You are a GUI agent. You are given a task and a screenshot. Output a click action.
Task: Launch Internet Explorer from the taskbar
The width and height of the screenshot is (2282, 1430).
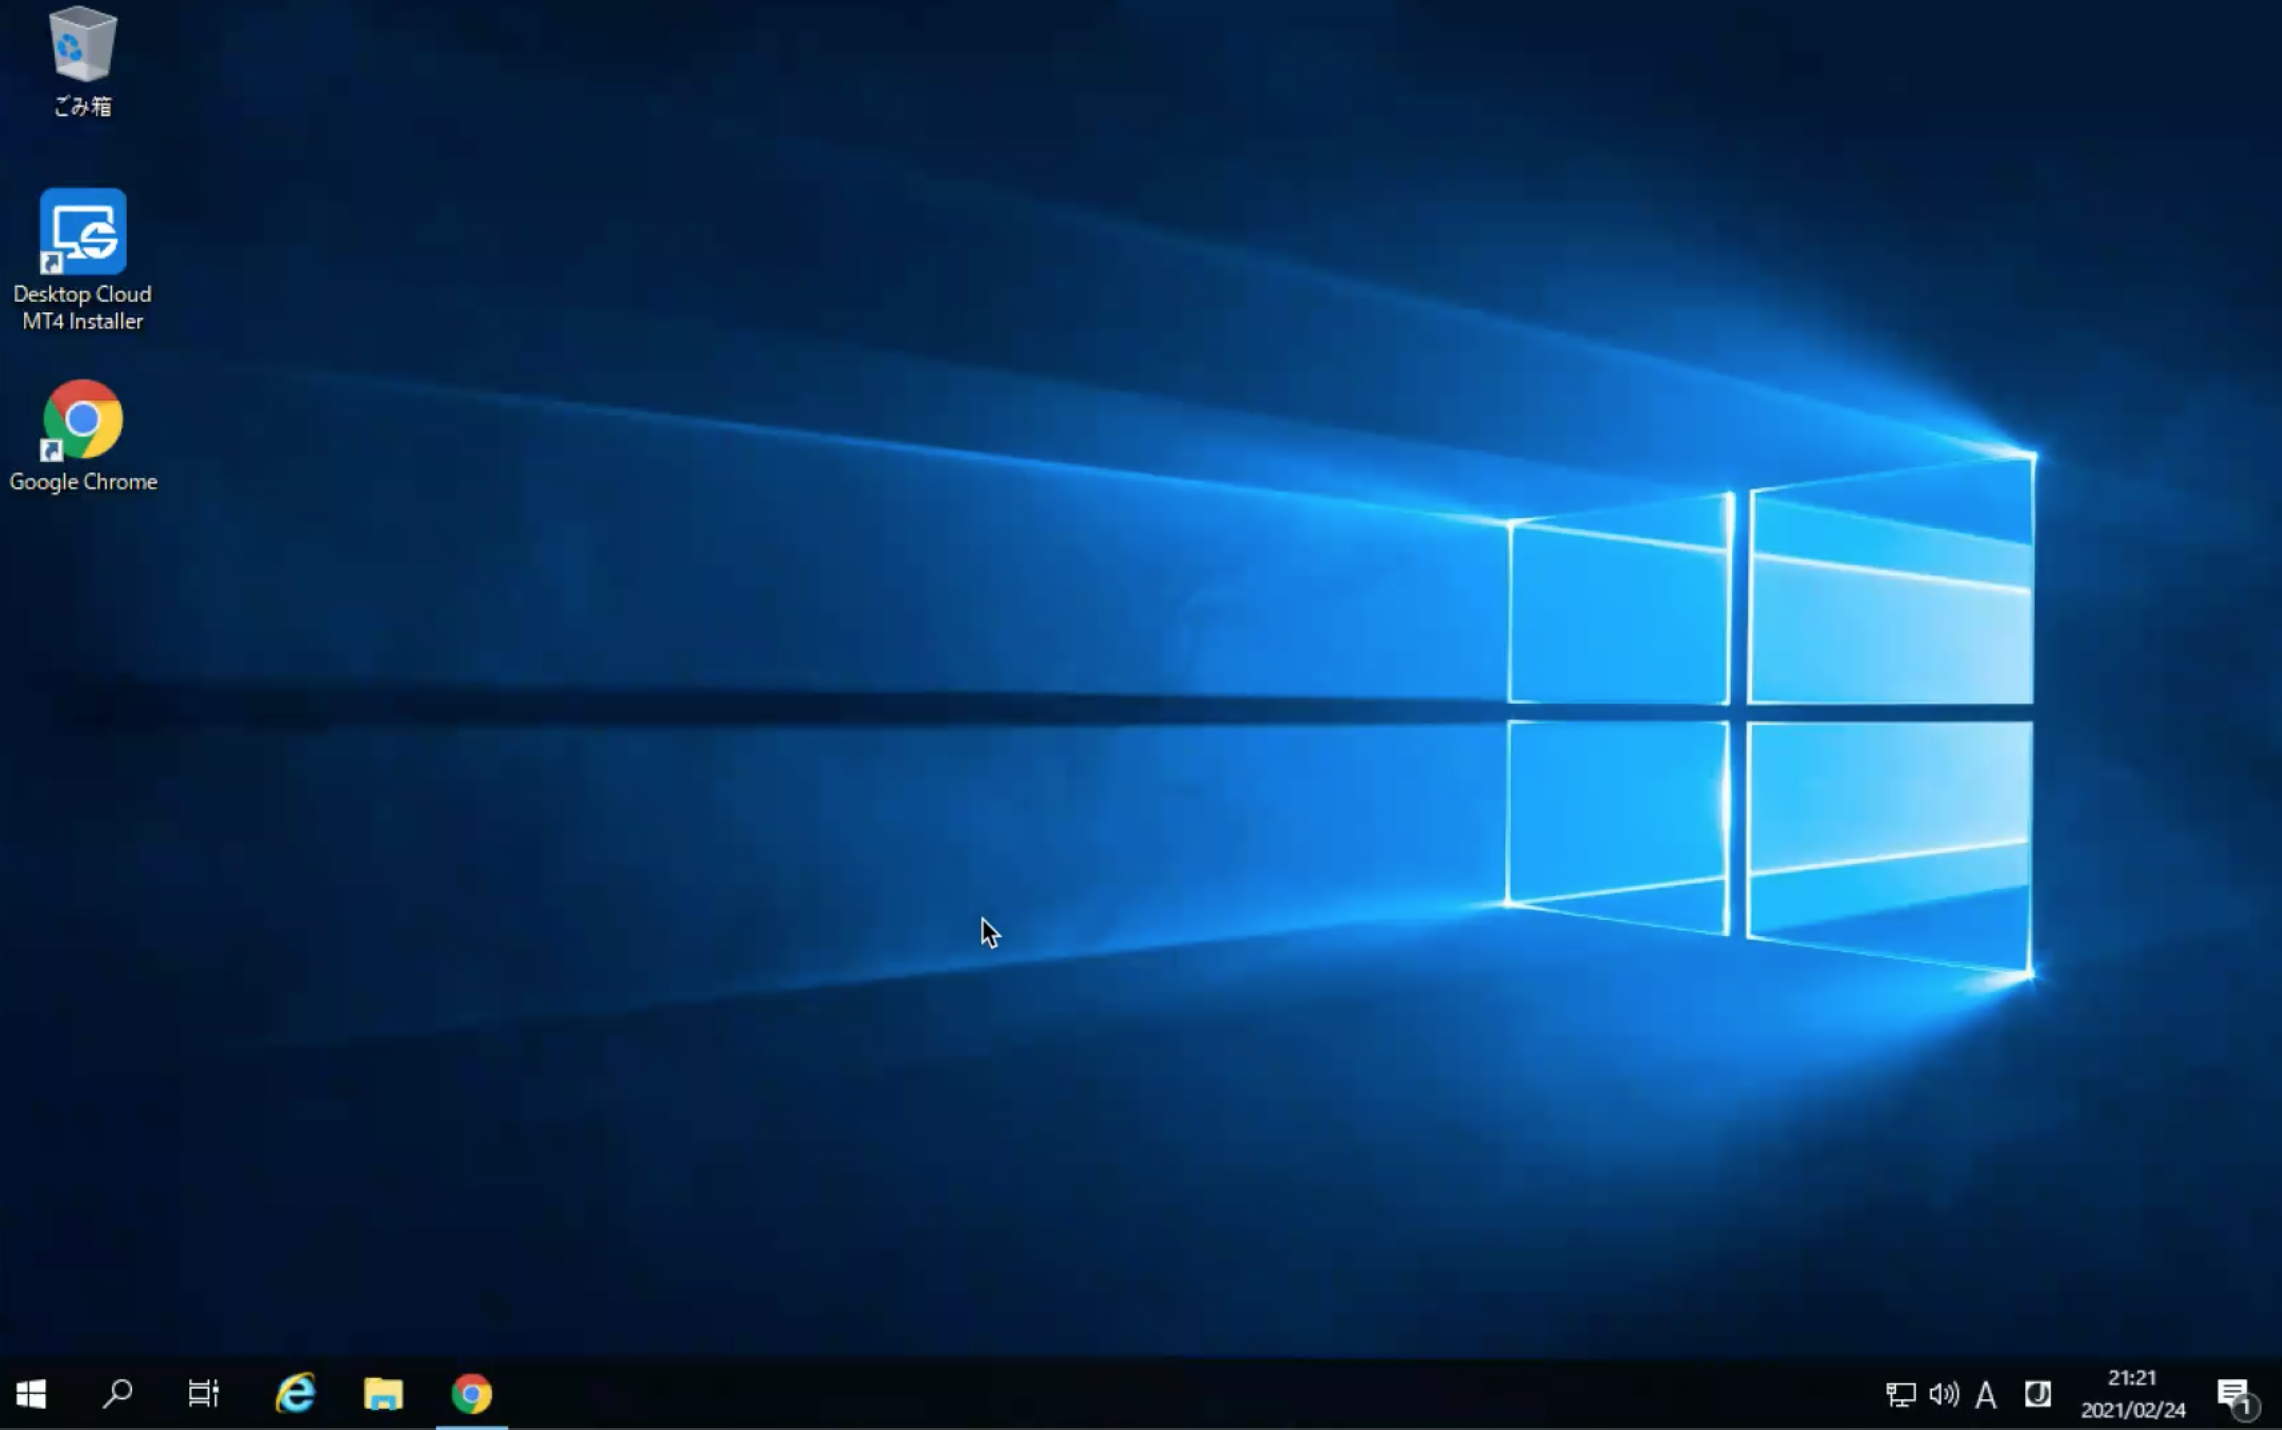[296, 1394]
